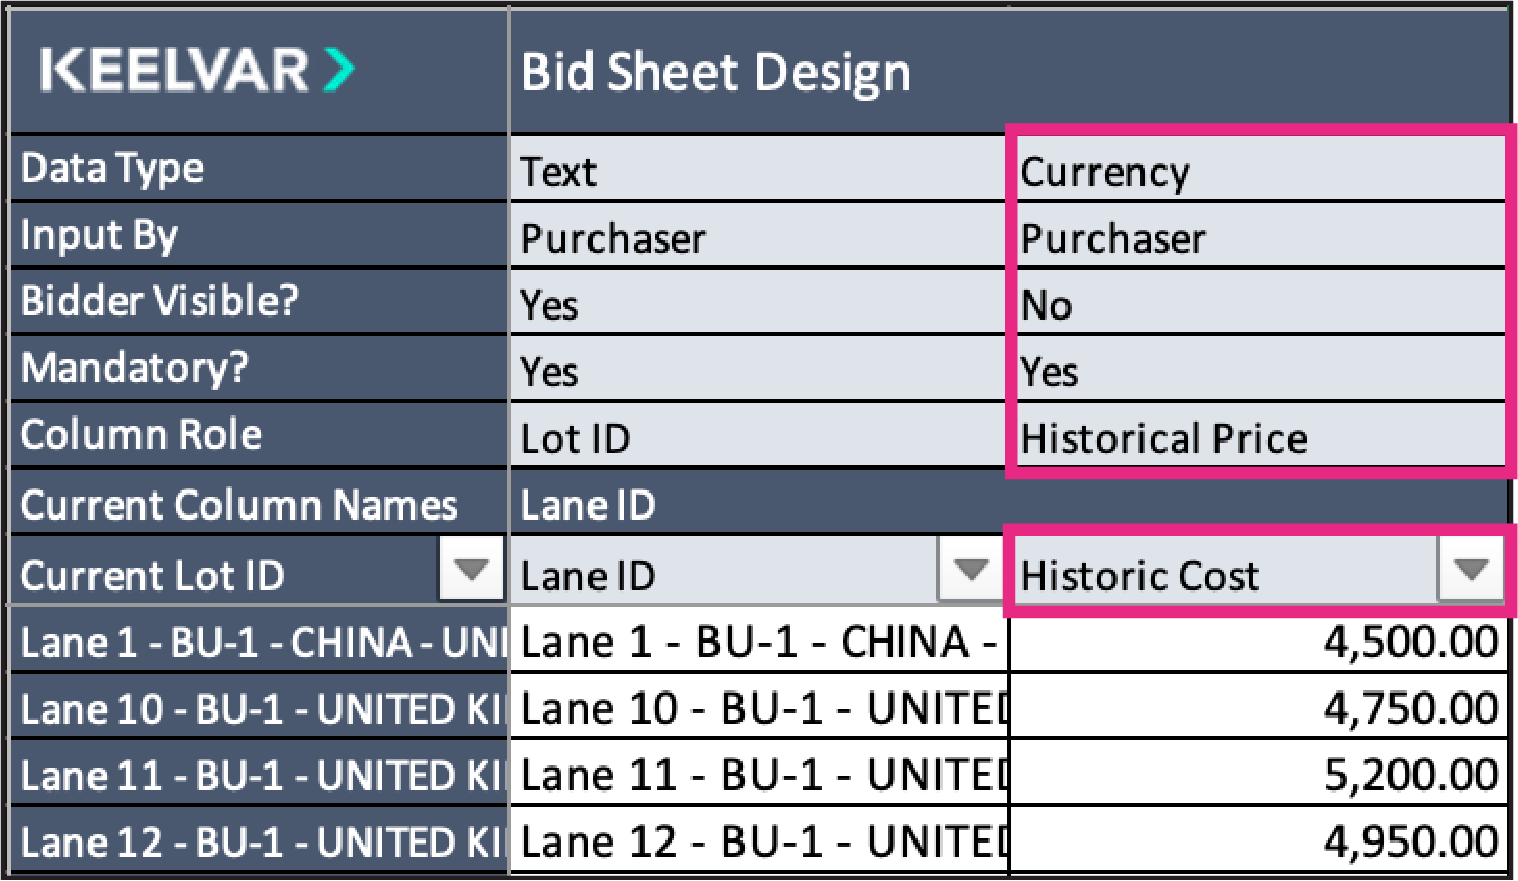Screen dimensions: 1518x881
Task: Click the 4,750.00 historic cost cell
Action: tap(1260, 707)
